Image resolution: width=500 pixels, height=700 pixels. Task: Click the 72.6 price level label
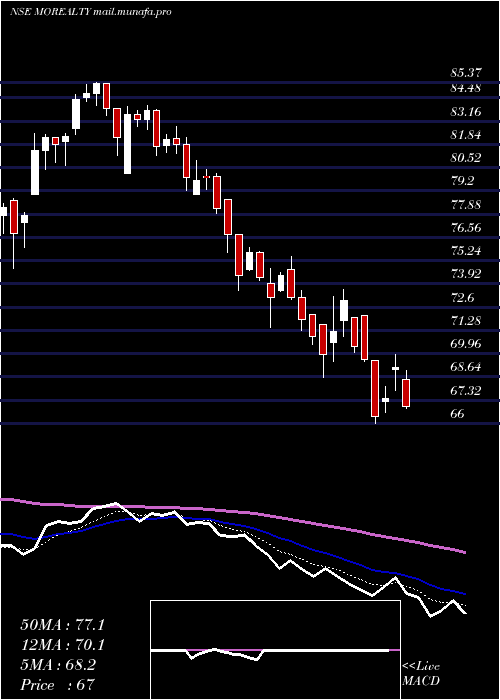(x=462, y=298)
